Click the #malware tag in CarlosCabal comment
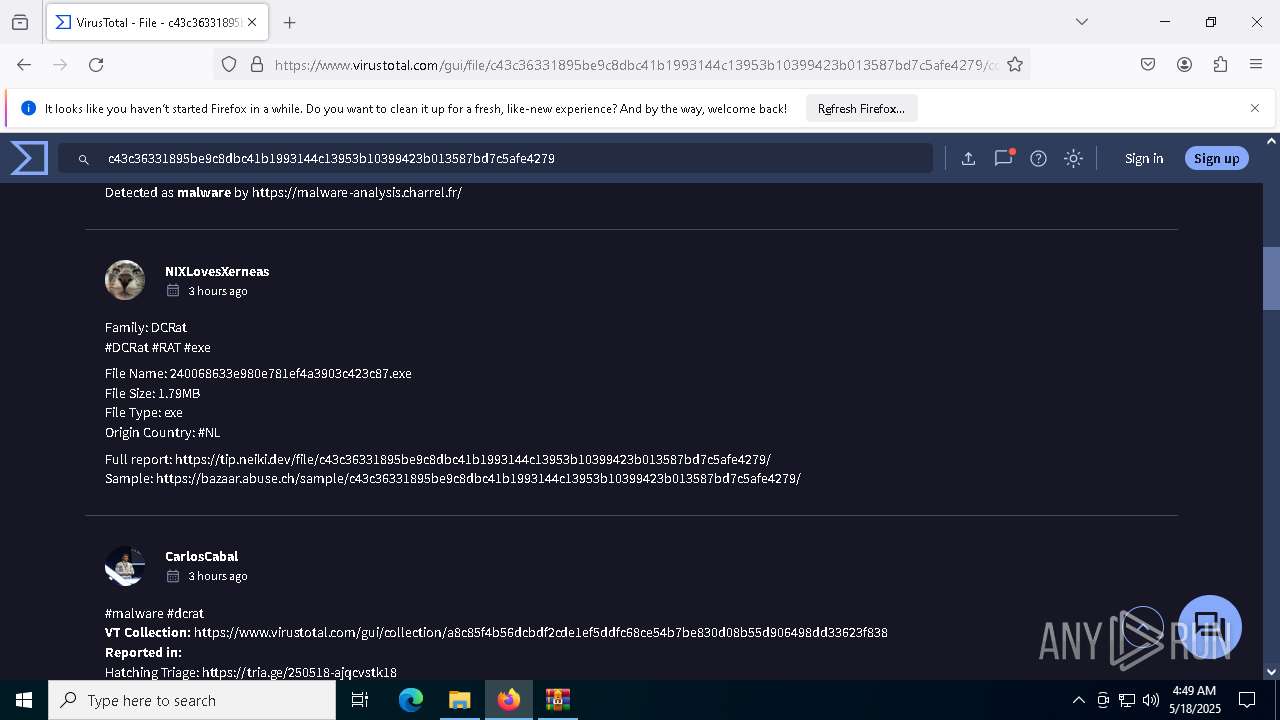This screenshot has height=720, width=1280. click(134, 613)
